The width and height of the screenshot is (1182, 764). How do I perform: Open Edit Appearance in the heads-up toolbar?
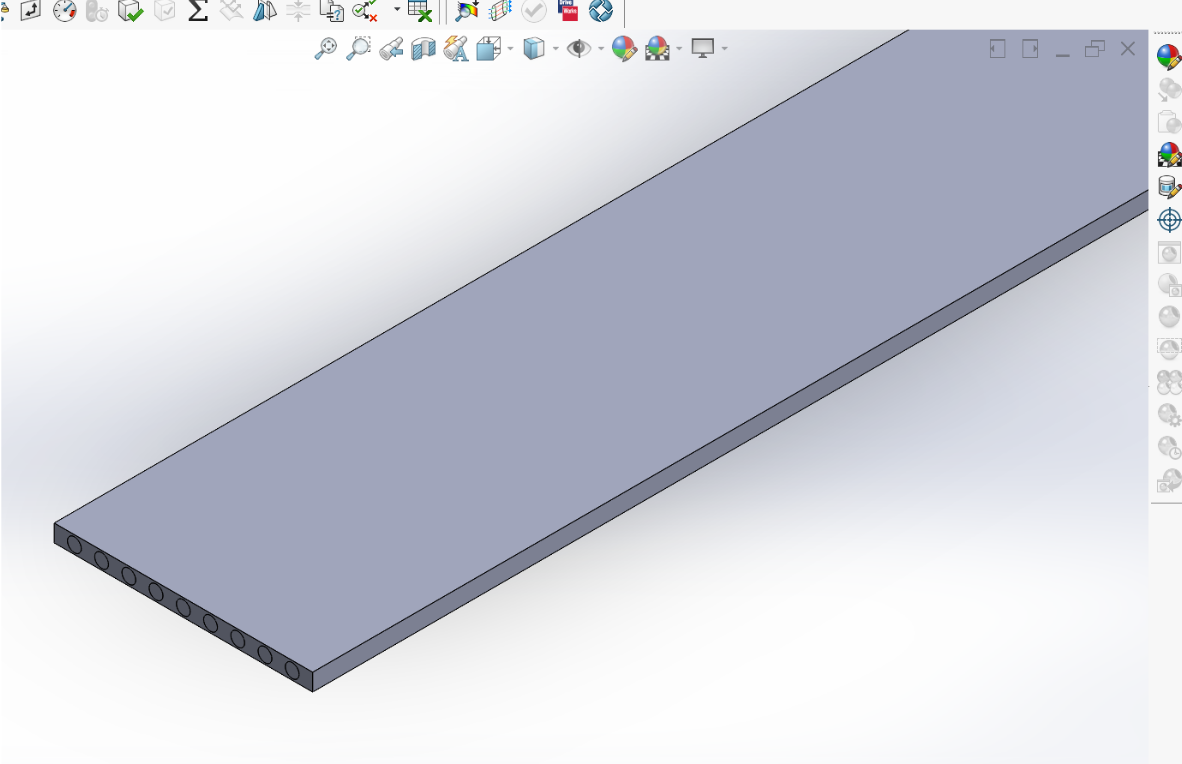click(x=624, y=49)
